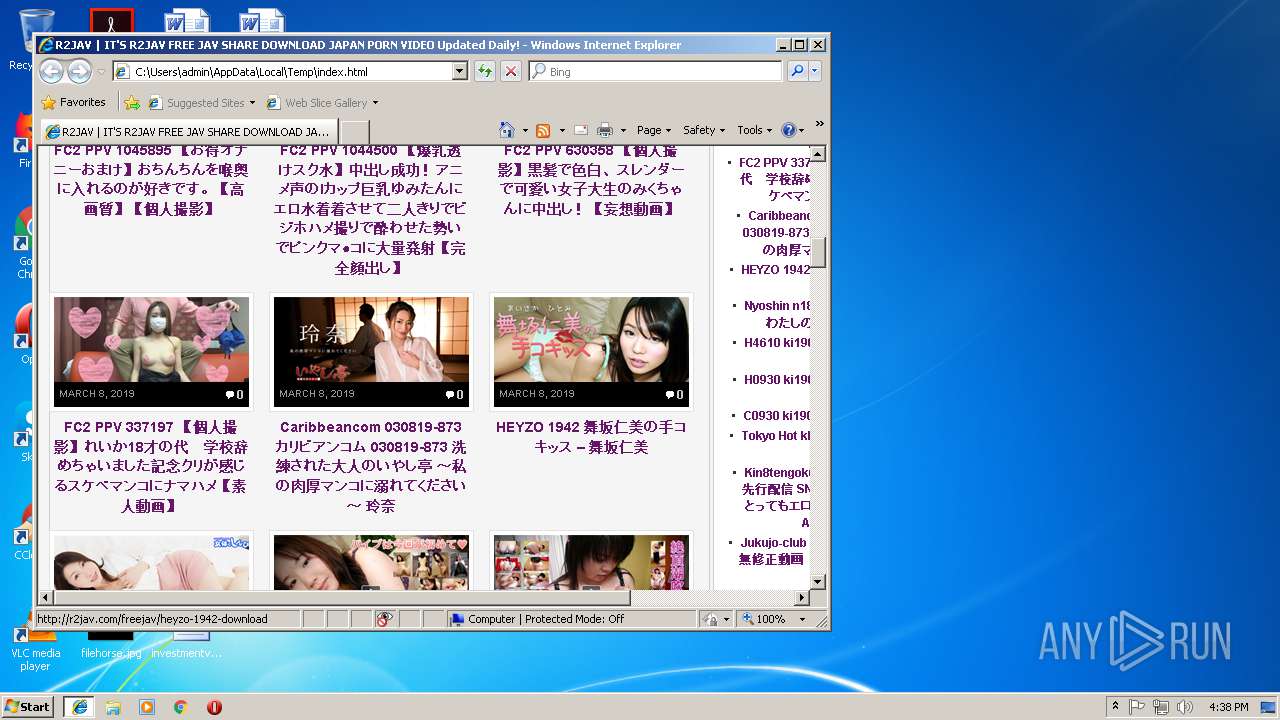Viewport: 1280px width, 720px height.
Task: Open the Page menu
Action: [x=654, y=130]
